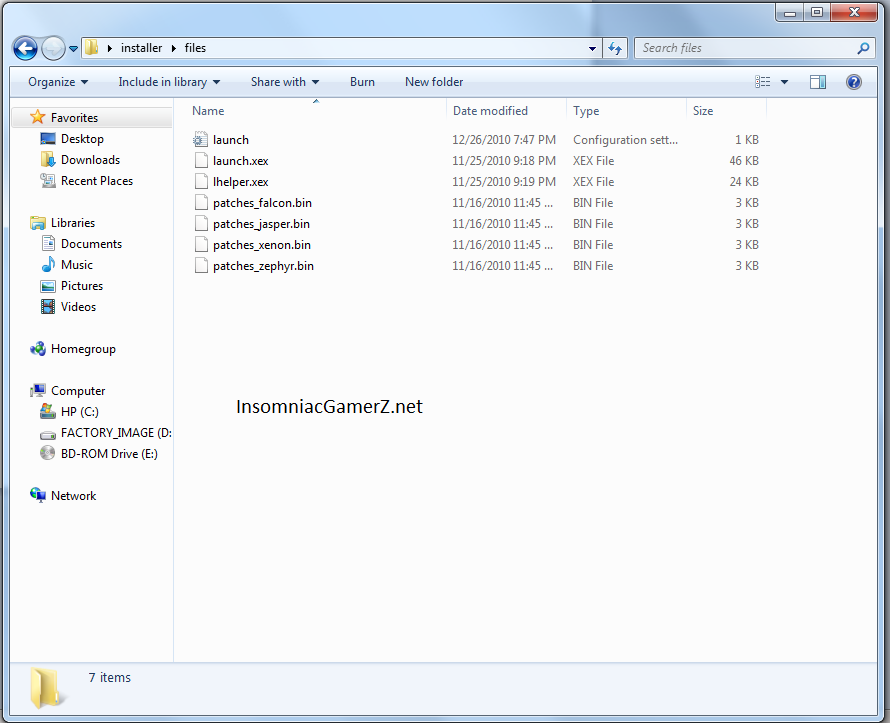Open the Pictures library
The height and width of the screenshot is (723, 890).
point(82,286)
